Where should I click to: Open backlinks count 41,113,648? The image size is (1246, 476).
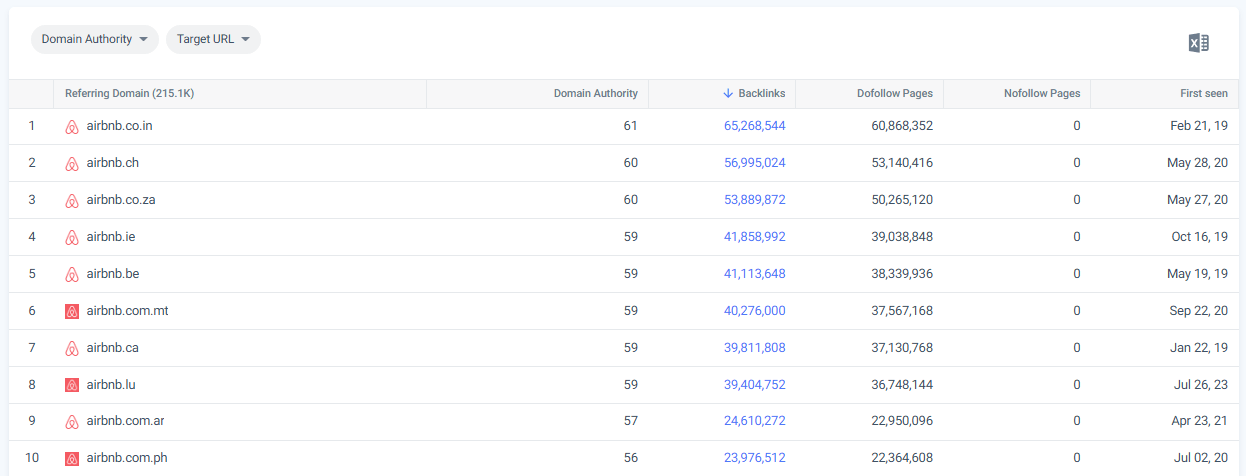tap(755, 274)
